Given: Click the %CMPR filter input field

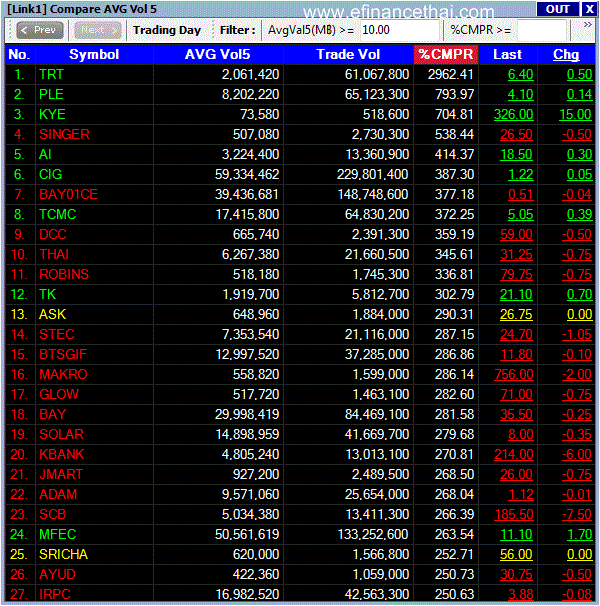Looking at the screenshot, I should 542,30.
